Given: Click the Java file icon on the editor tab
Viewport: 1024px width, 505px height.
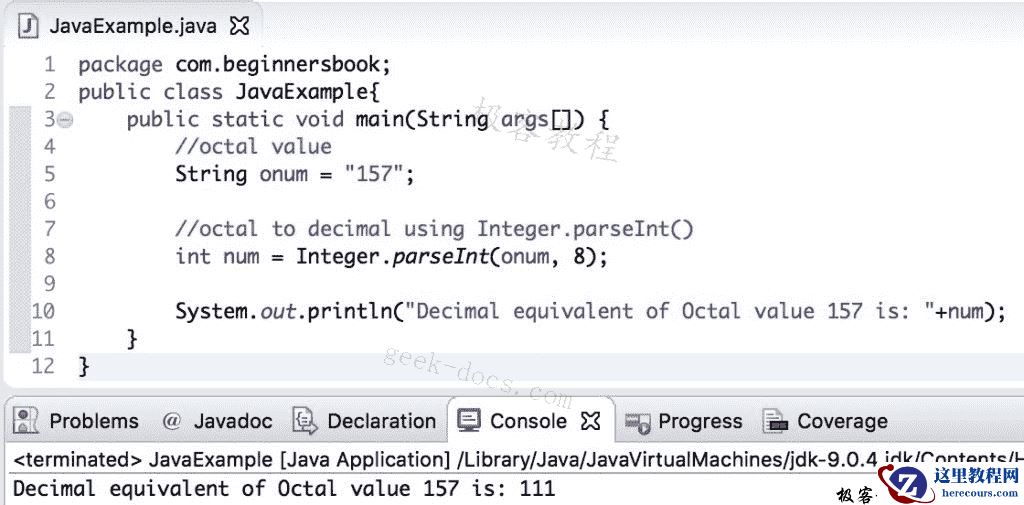Looking at the screenshot, I should point(30,25).
